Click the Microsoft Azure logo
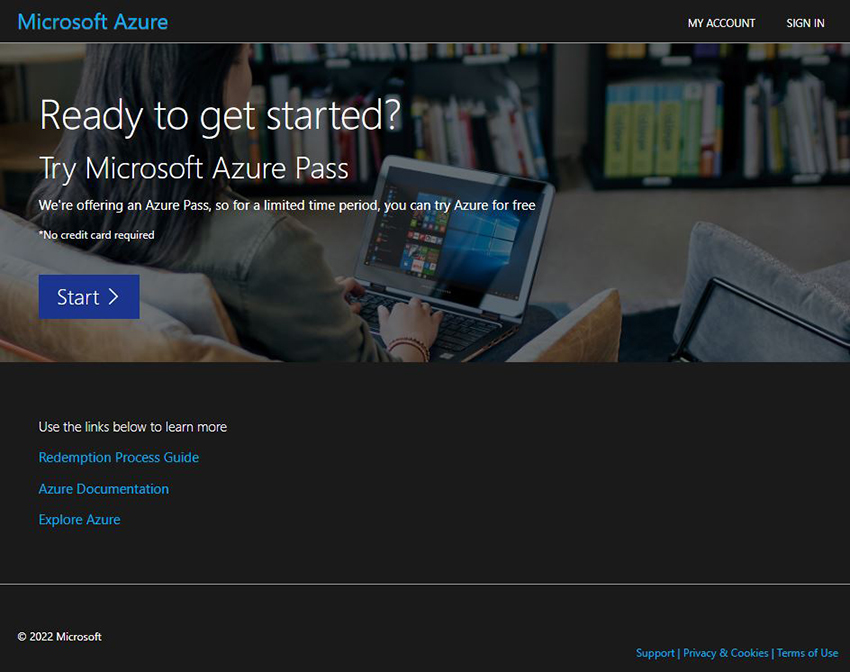This screenshot has height=672, width=850. (93, 22)
